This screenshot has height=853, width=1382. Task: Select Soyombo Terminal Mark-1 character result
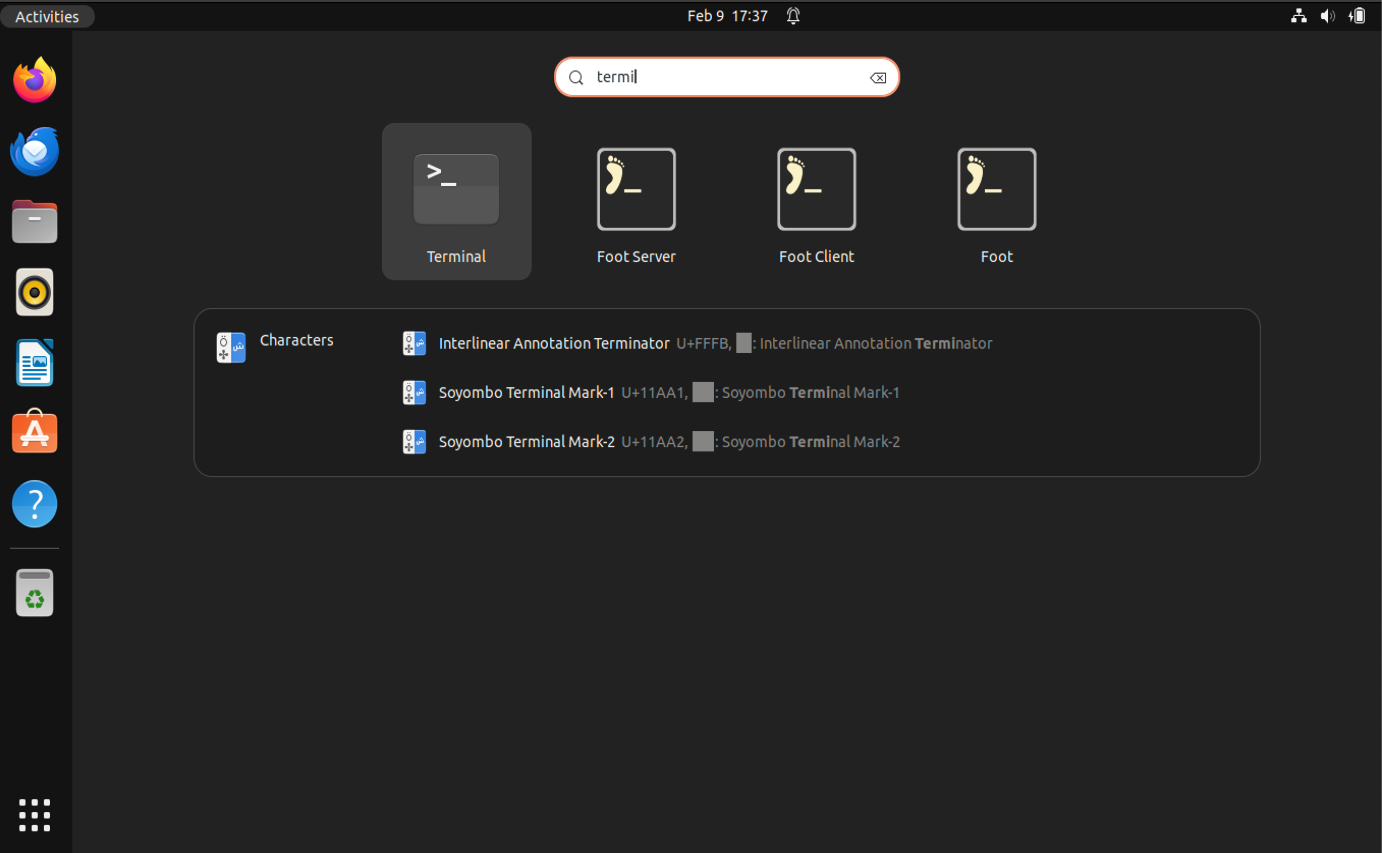pos(526,393)
